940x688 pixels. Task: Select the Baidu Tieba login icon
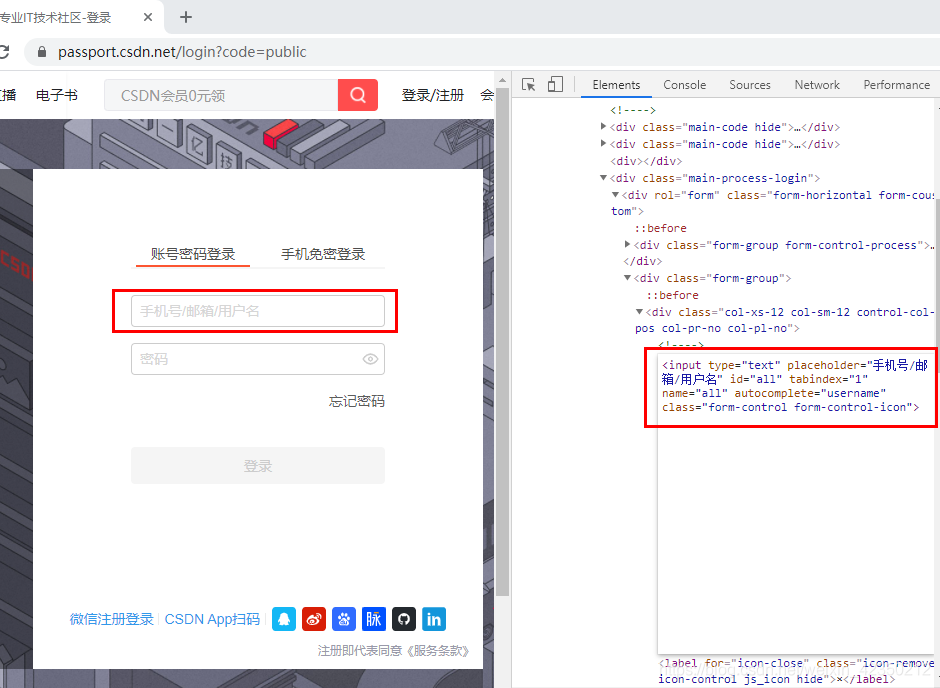pos(343,619)
